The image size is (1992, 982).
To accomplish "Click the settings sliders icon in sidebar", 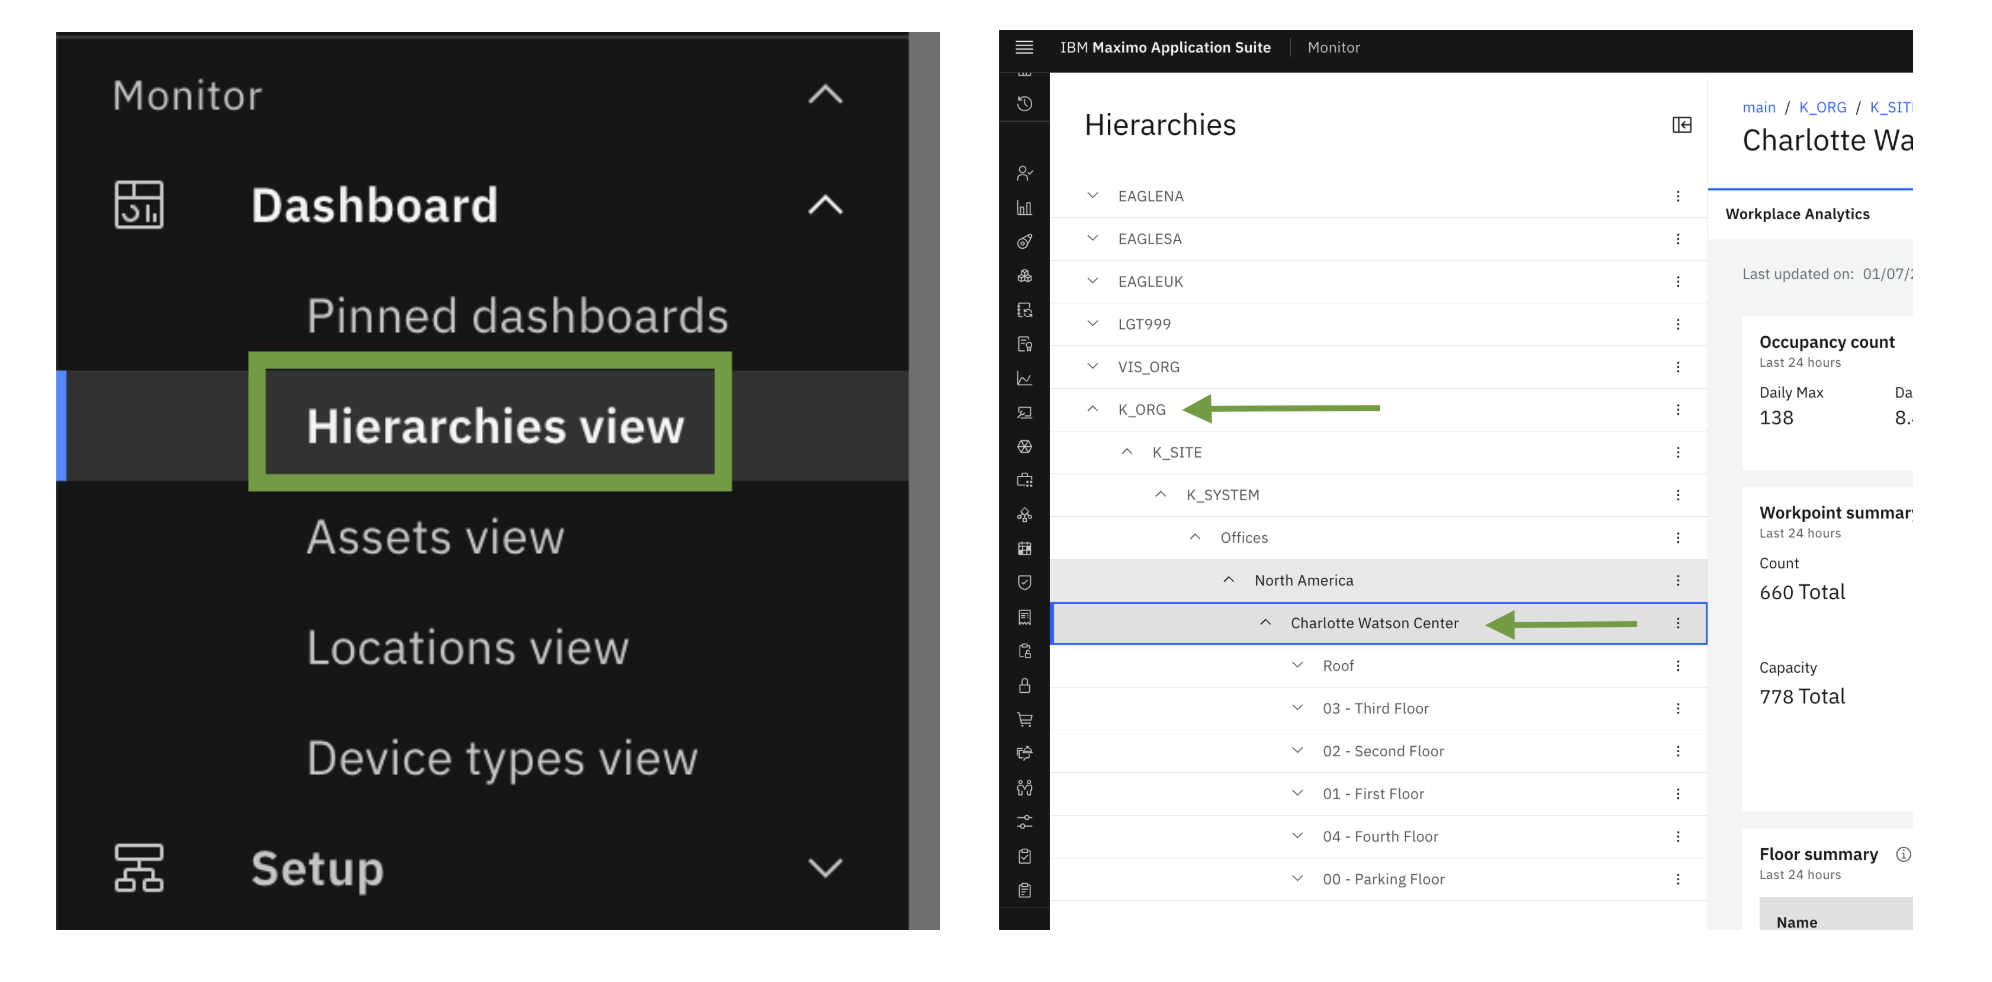I will (x=1024, y=822).
